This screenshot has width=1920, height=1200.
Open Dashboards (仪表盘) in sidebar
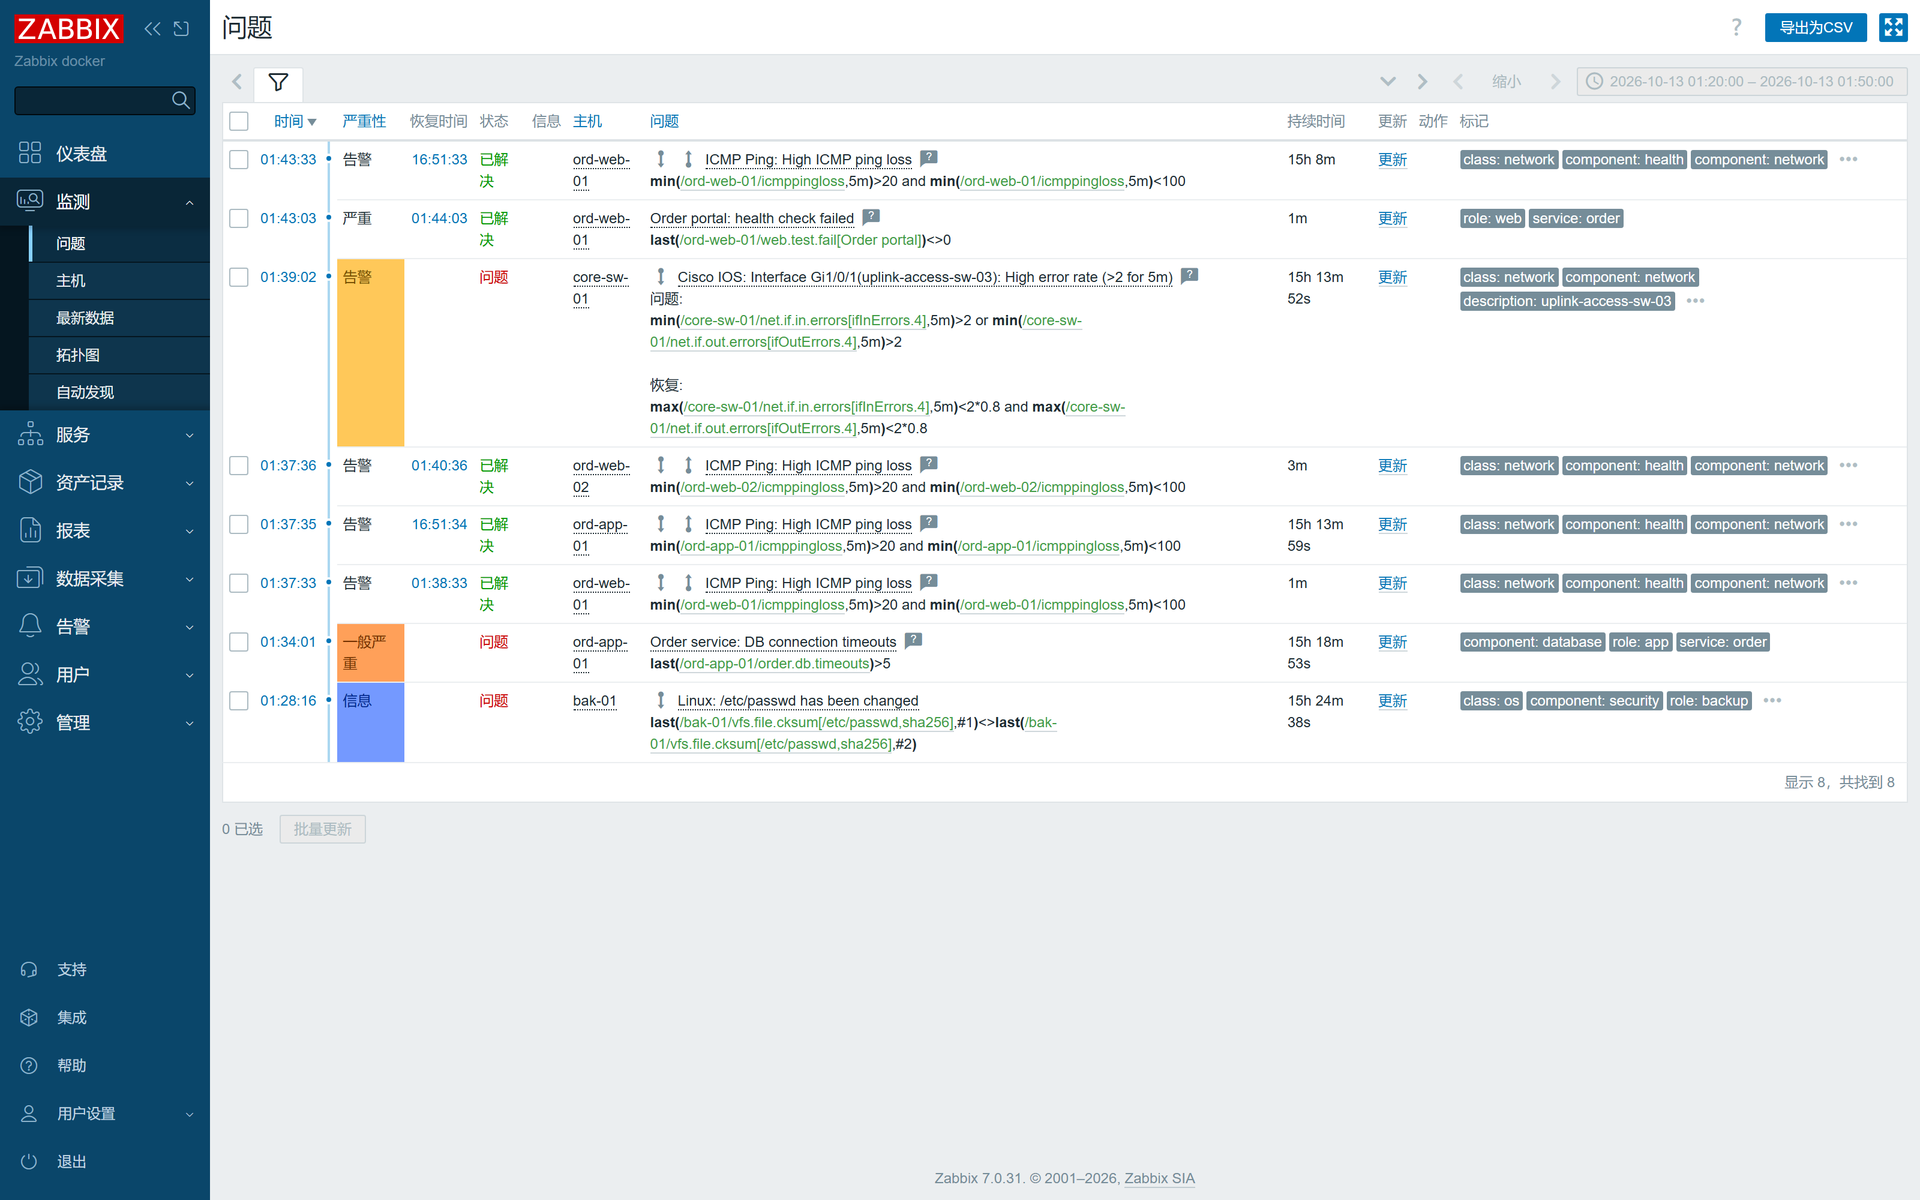click(x=105, y=153)
